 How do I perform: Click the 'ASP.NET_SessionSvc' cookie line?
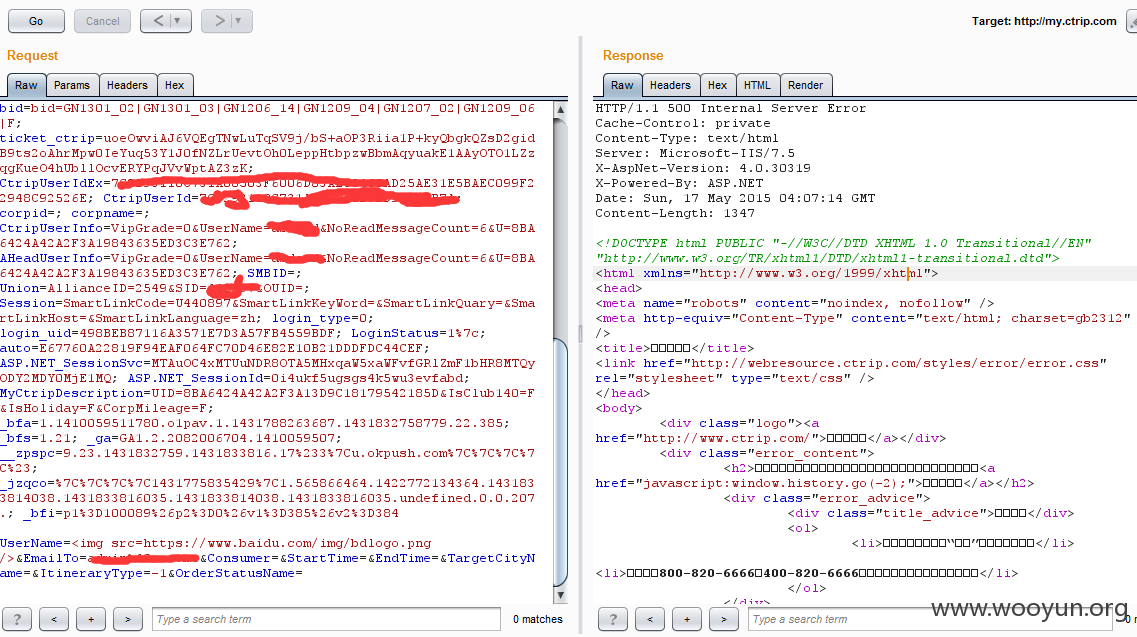[268, 363]
